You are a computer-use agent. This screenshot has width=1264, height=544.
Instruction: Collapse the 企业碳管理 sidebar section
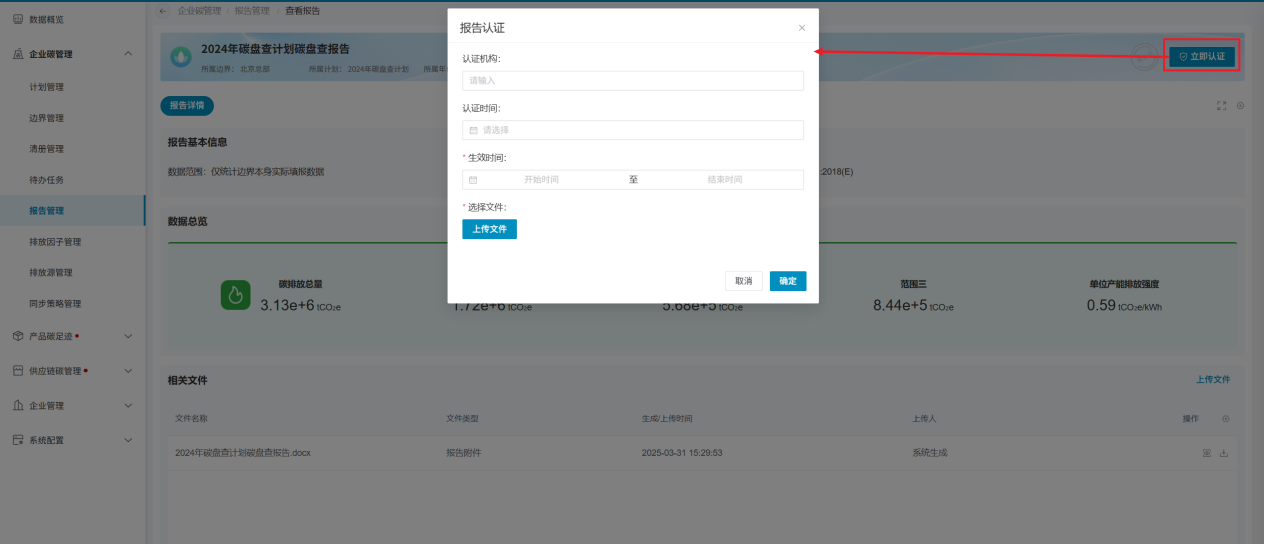pyautogui.click(x=127, y=54)
